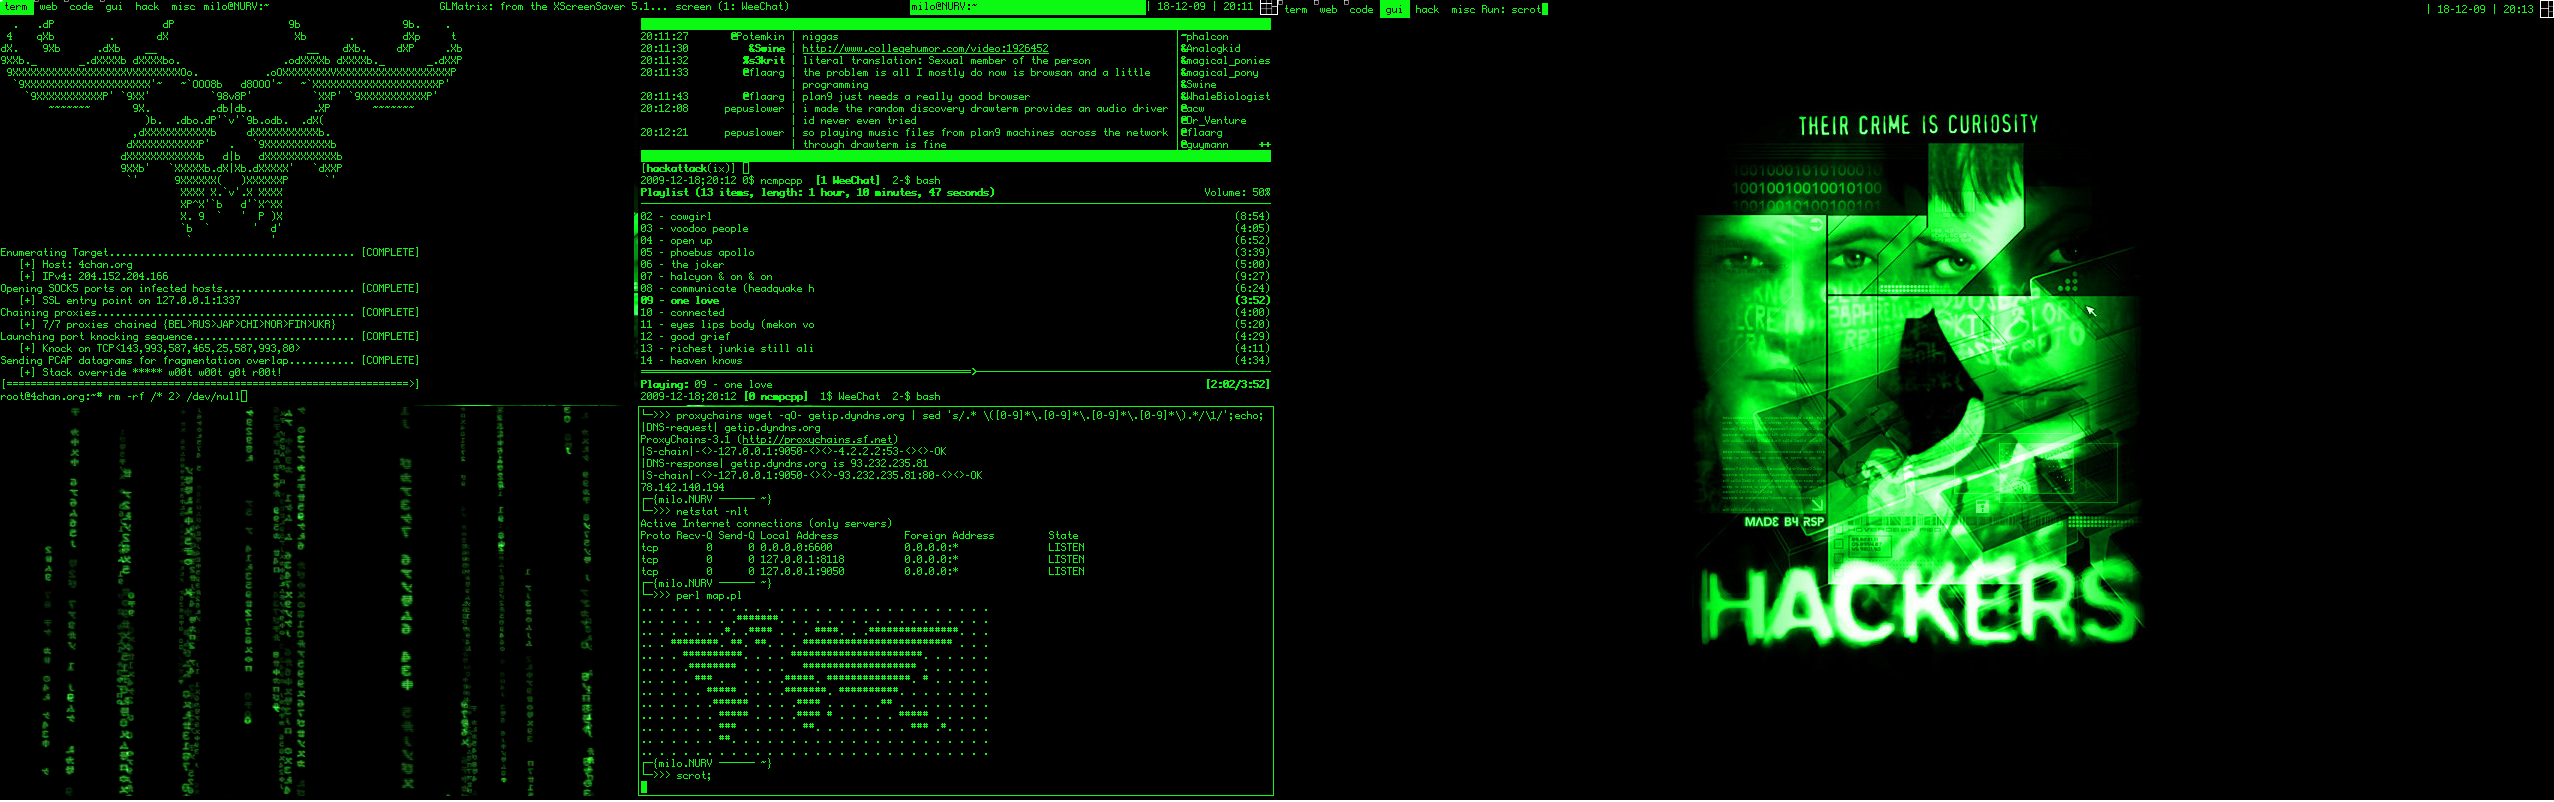Select highlighted track '09 - one love'
2554x802 pixels.
955,300
